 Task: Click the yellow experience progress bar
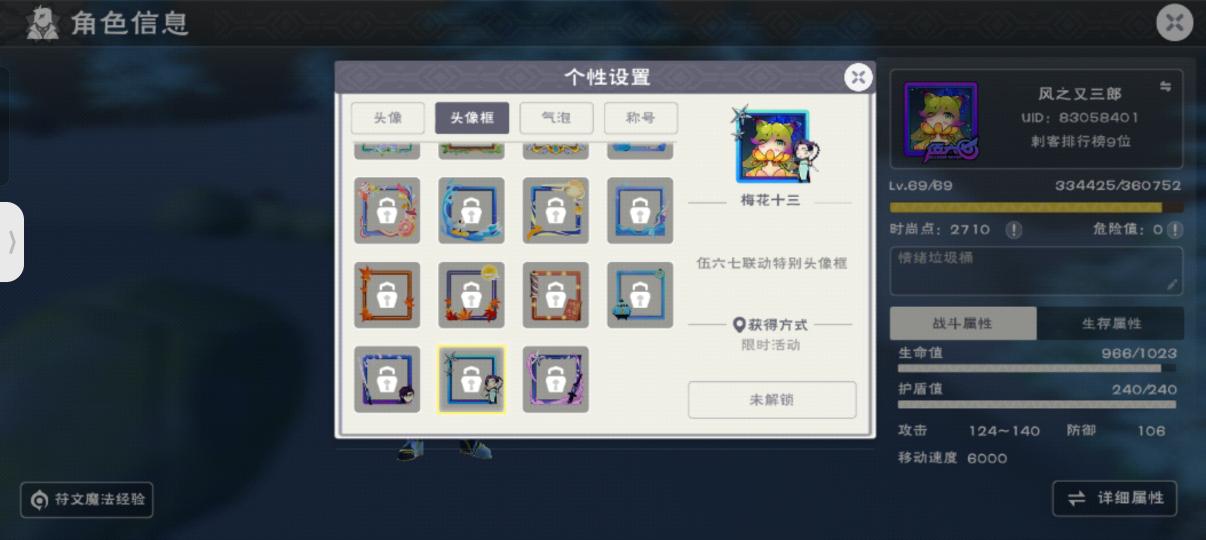1036,208
